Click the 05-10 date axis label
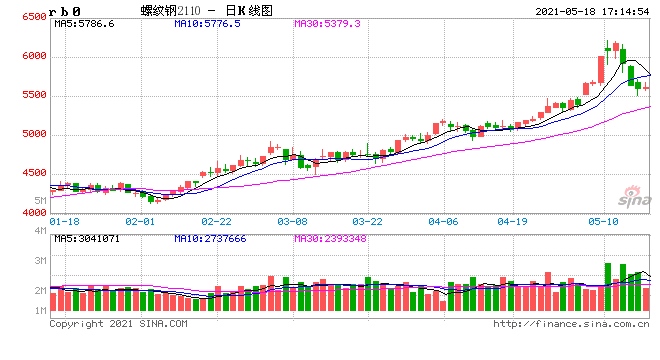This screenshot has height=360, width=660. coord(603,221)
